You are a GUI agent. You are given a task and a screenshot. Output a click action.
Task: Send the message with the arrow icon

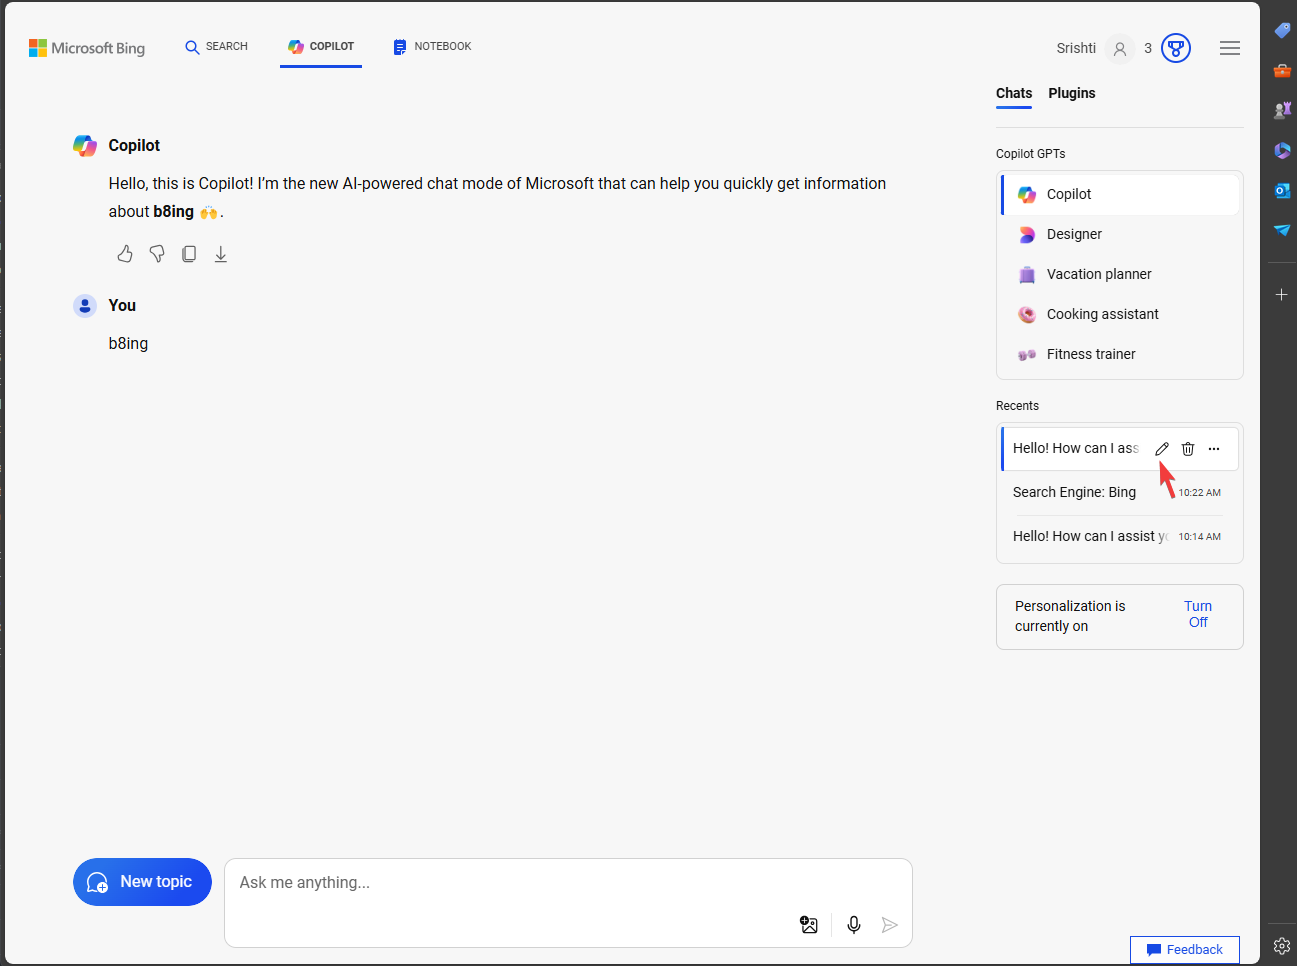(x=890, y=925)
